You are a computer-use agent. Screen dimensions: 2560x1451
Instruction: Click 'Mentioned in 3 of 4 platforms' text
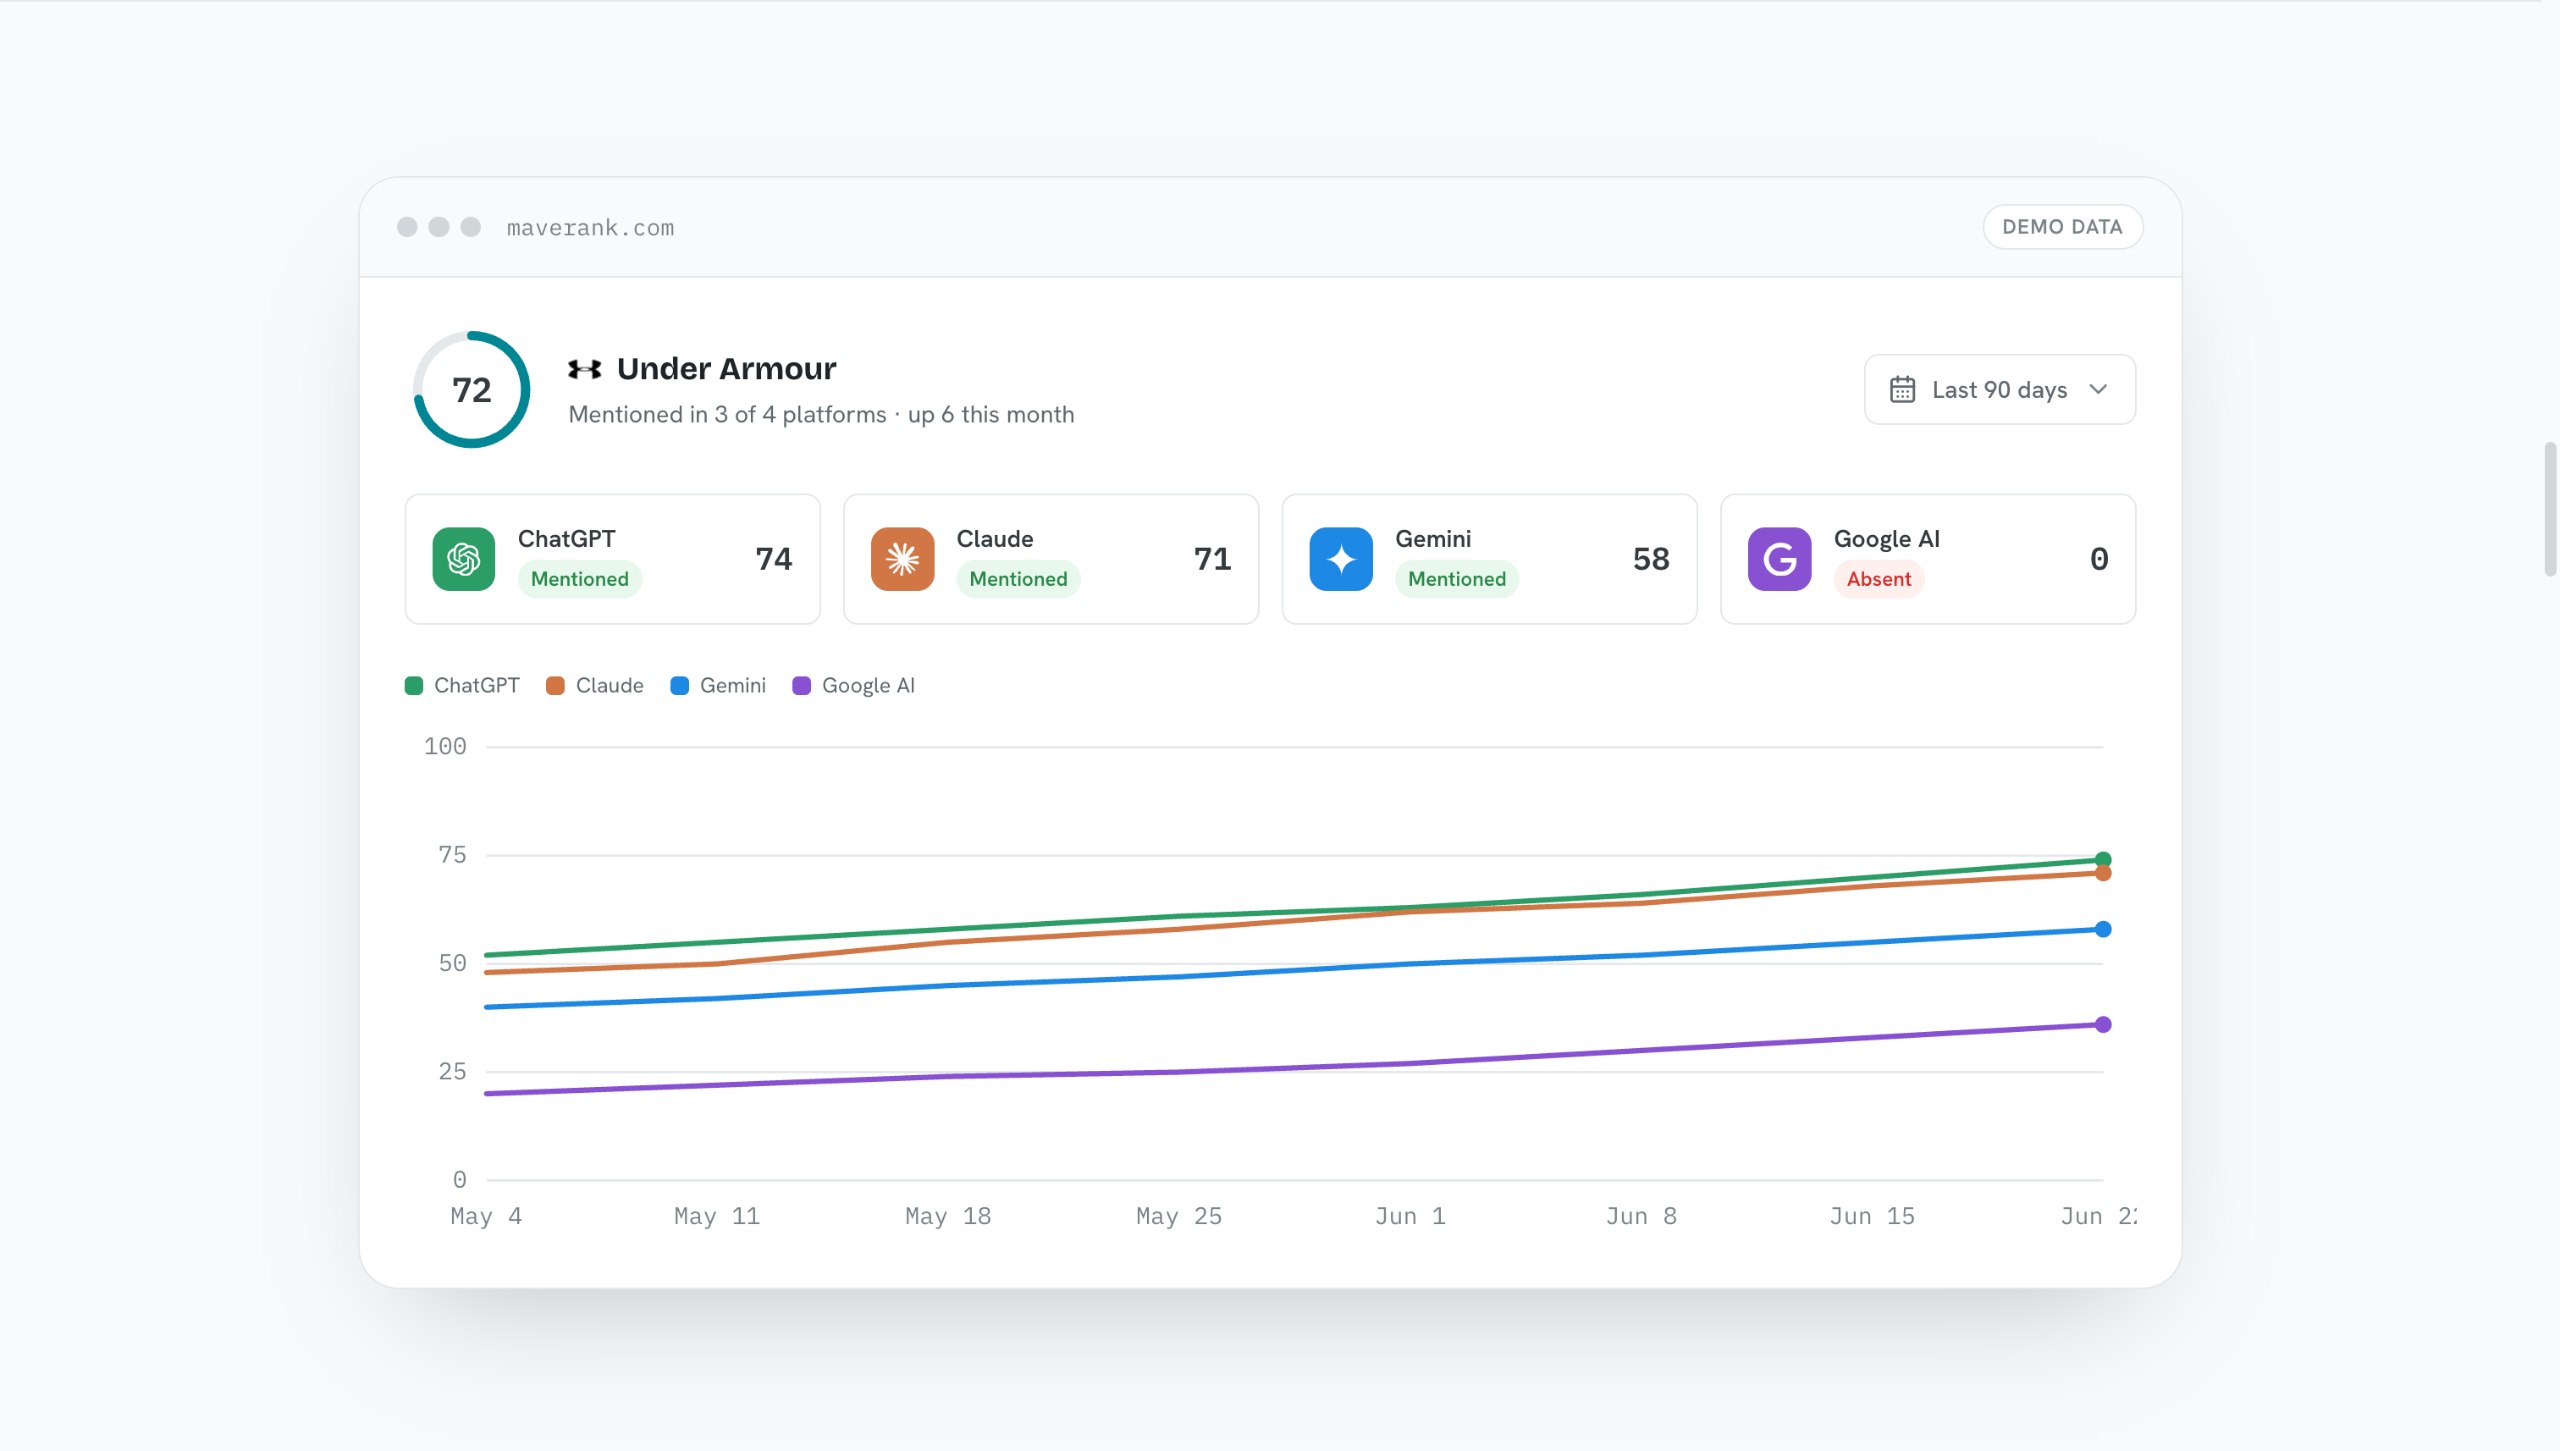(x=727, y=415)
